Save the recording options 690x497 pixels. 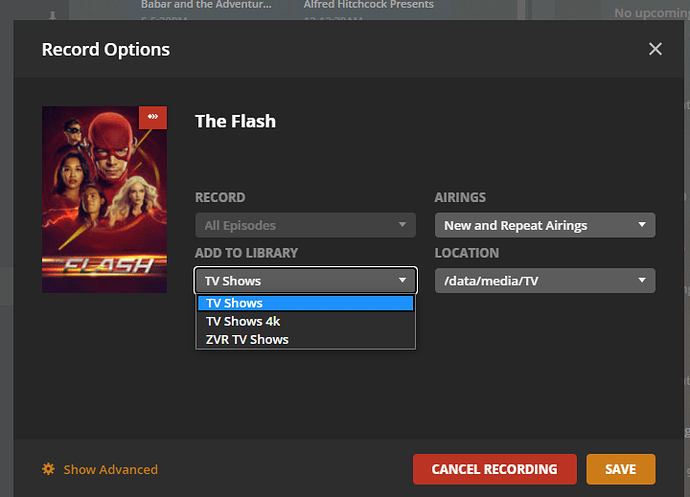coord(620,469)
